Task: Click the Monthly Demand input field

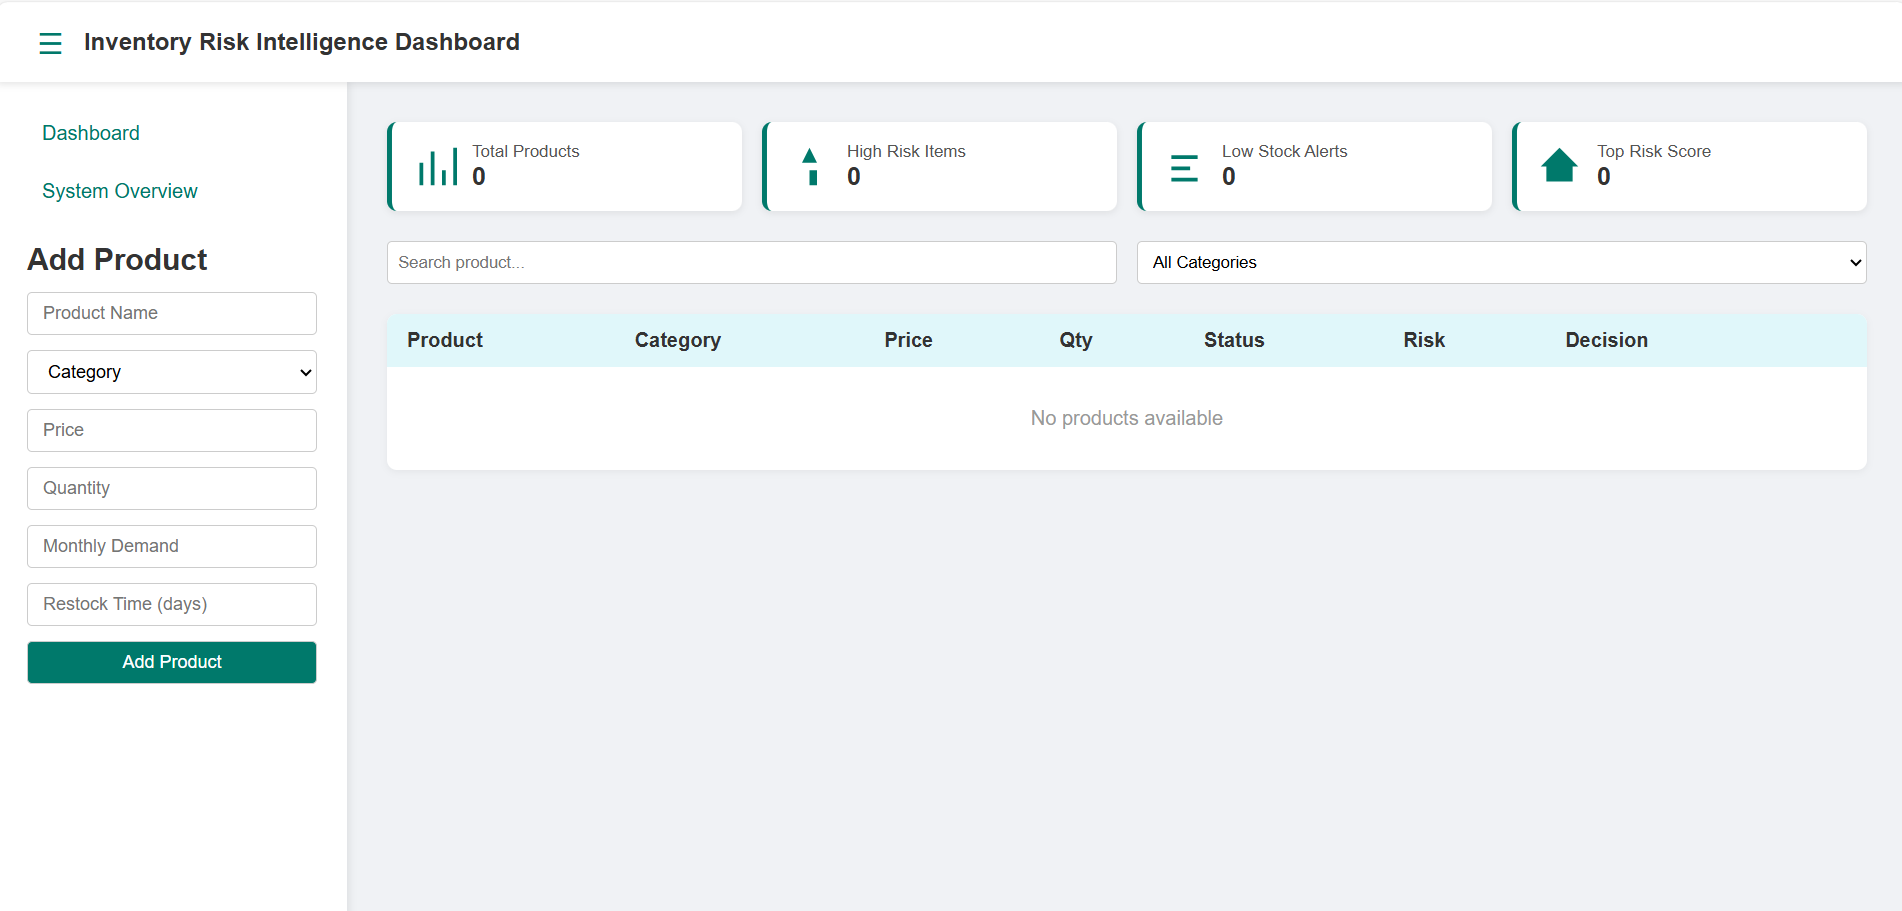Action: coord(171,546)
